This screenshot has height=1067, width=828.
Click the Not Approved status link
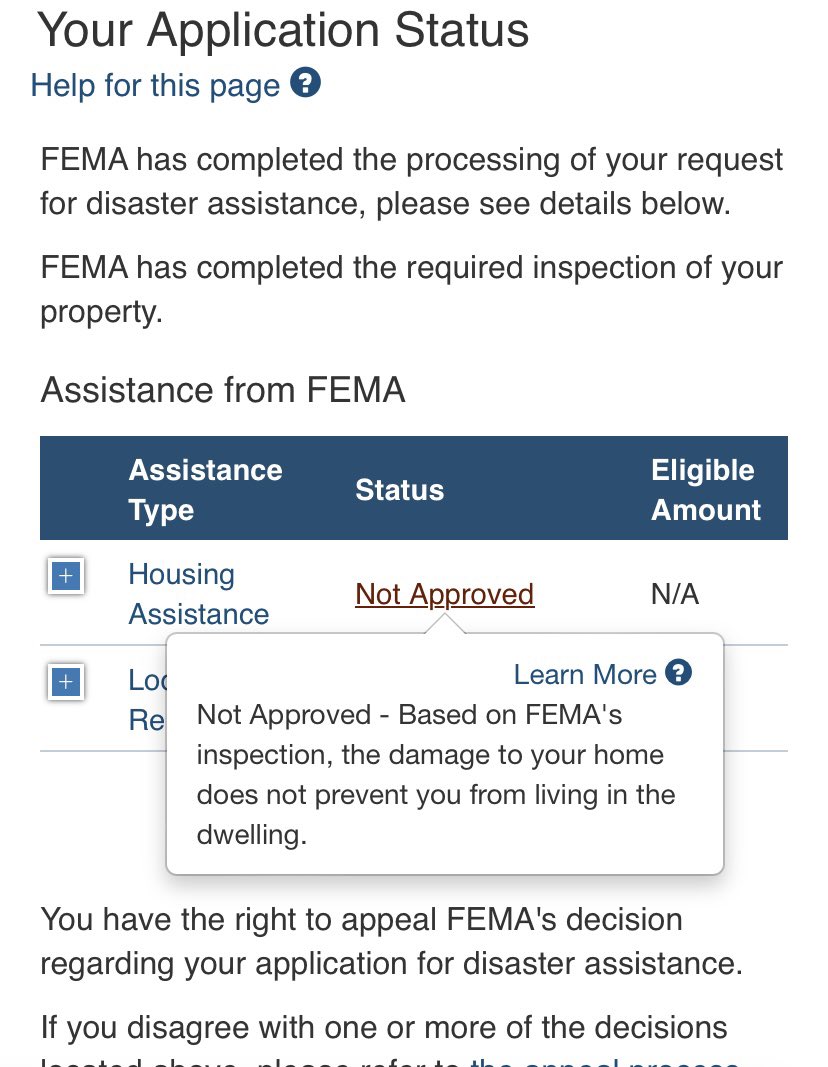coord(444,594)
